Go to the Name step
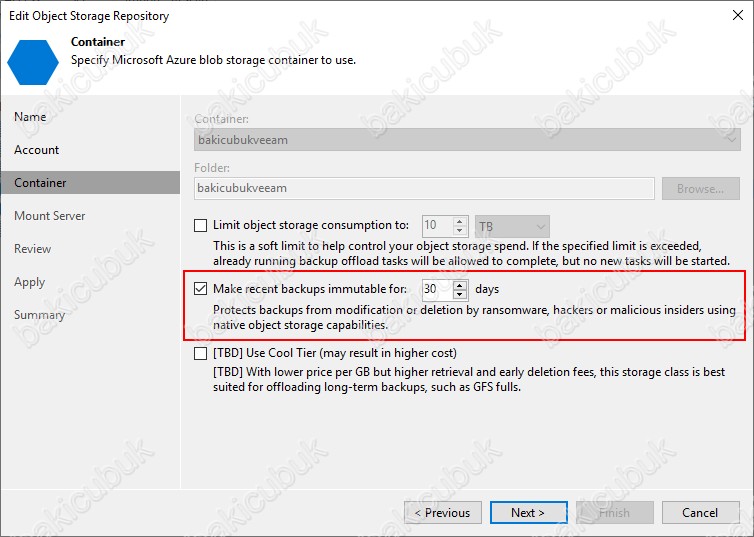Viewport: 754px width, 537px height. pos(30,117)
